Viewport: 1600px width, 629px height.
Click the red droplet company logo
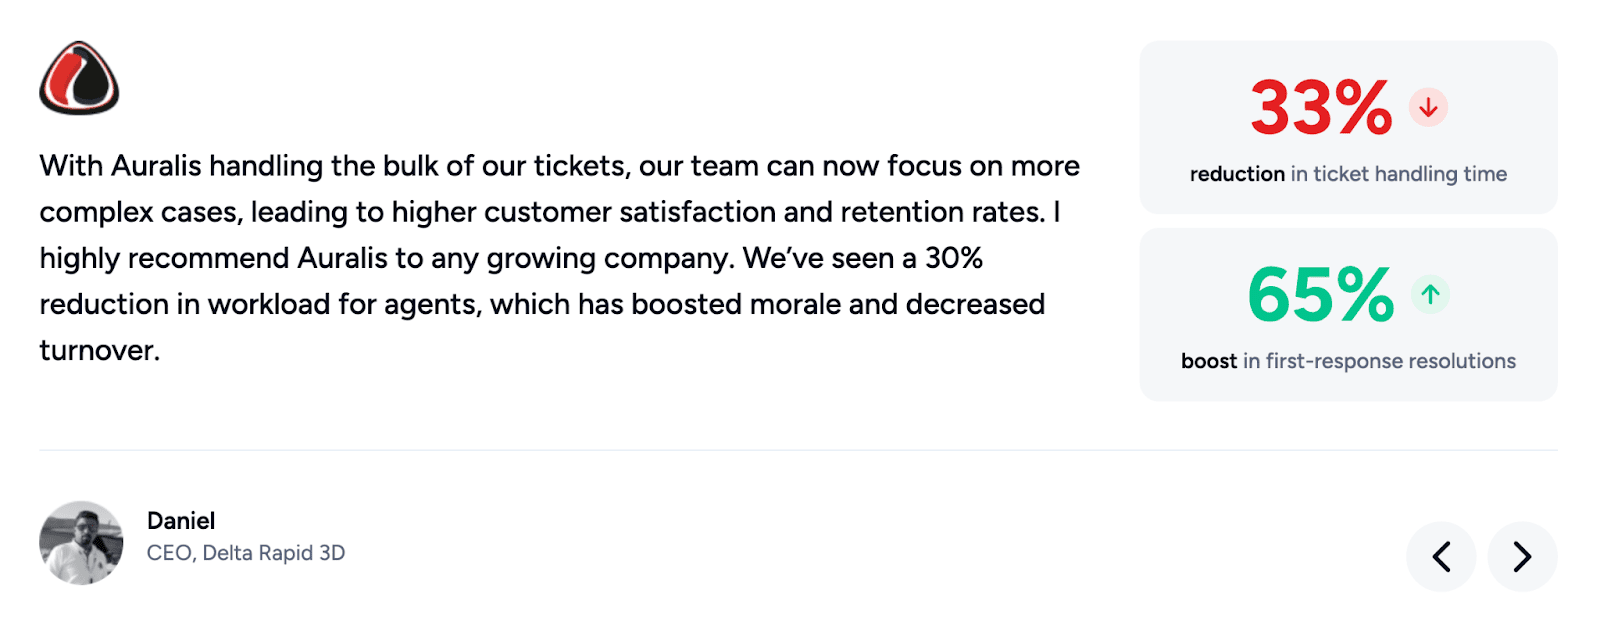(79, 78)
